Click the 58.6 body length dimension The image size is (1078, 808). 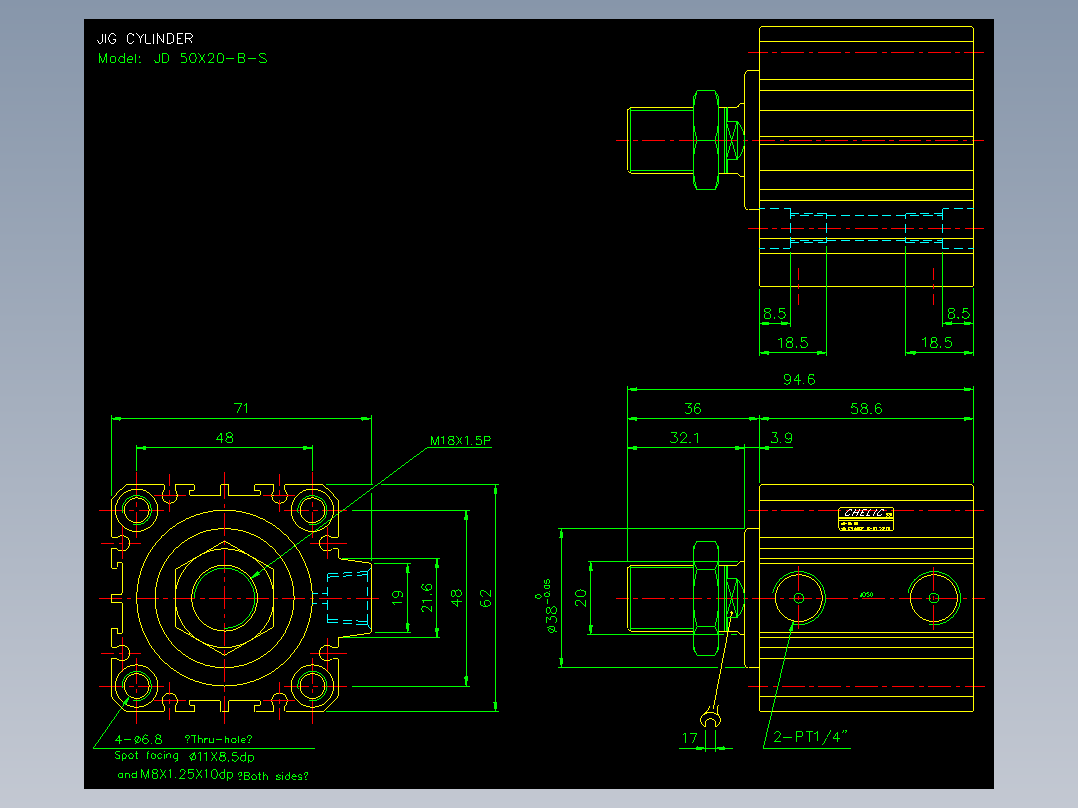coord(866,408)
